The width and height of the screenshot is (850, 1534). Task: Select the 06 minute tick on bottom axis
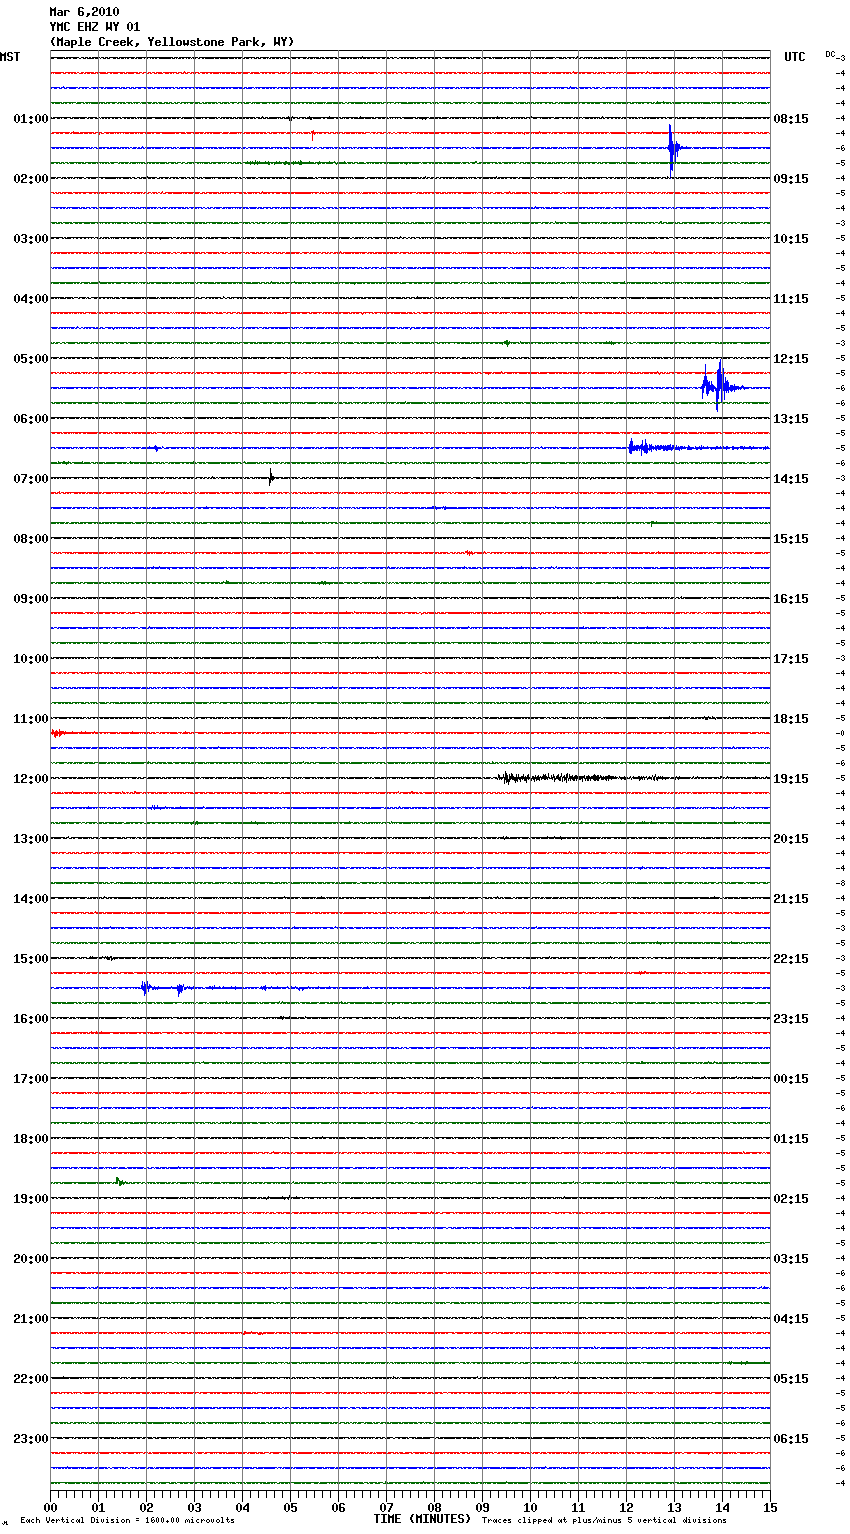[338, 1507]
